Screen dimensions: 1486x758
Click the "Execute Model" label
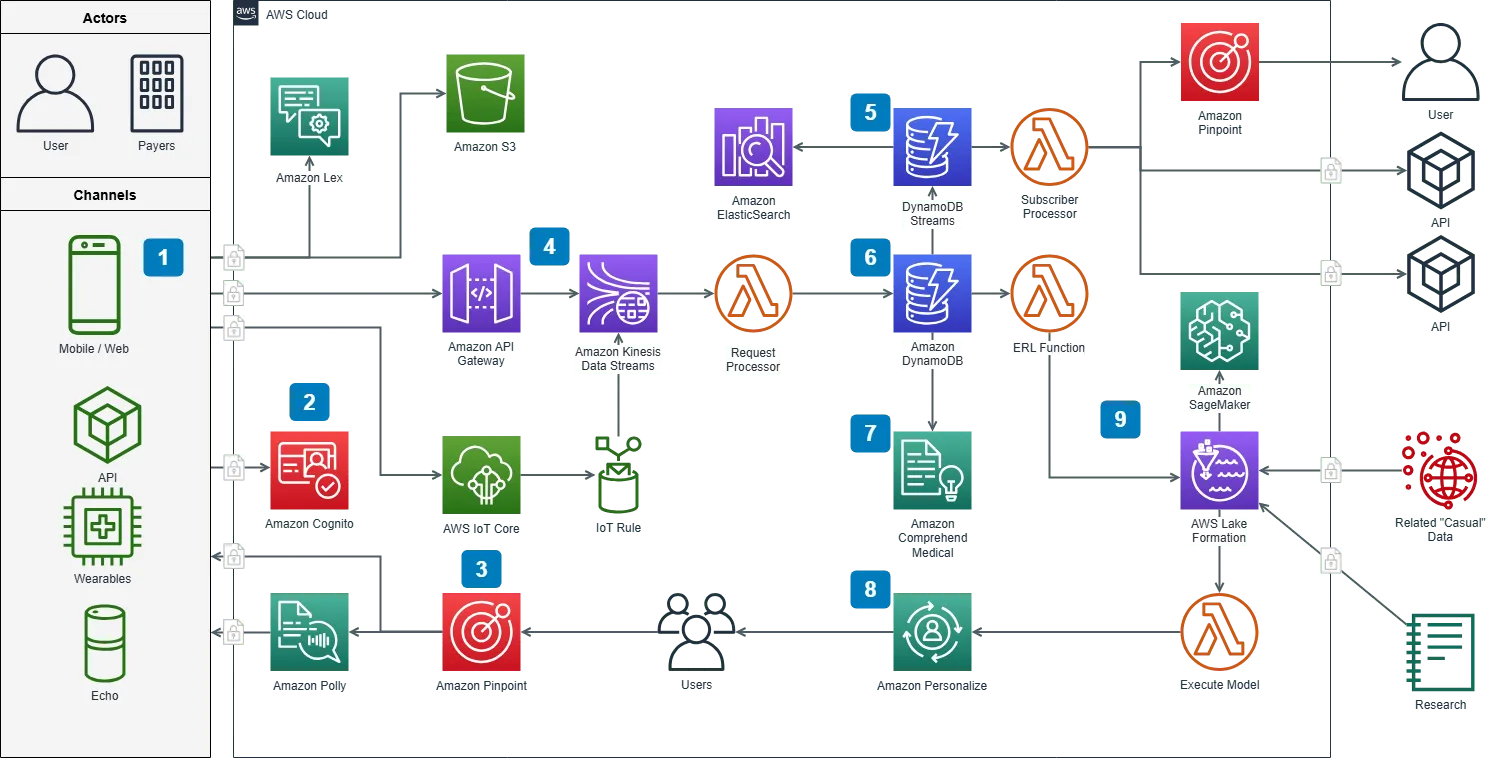[1219, 686]
